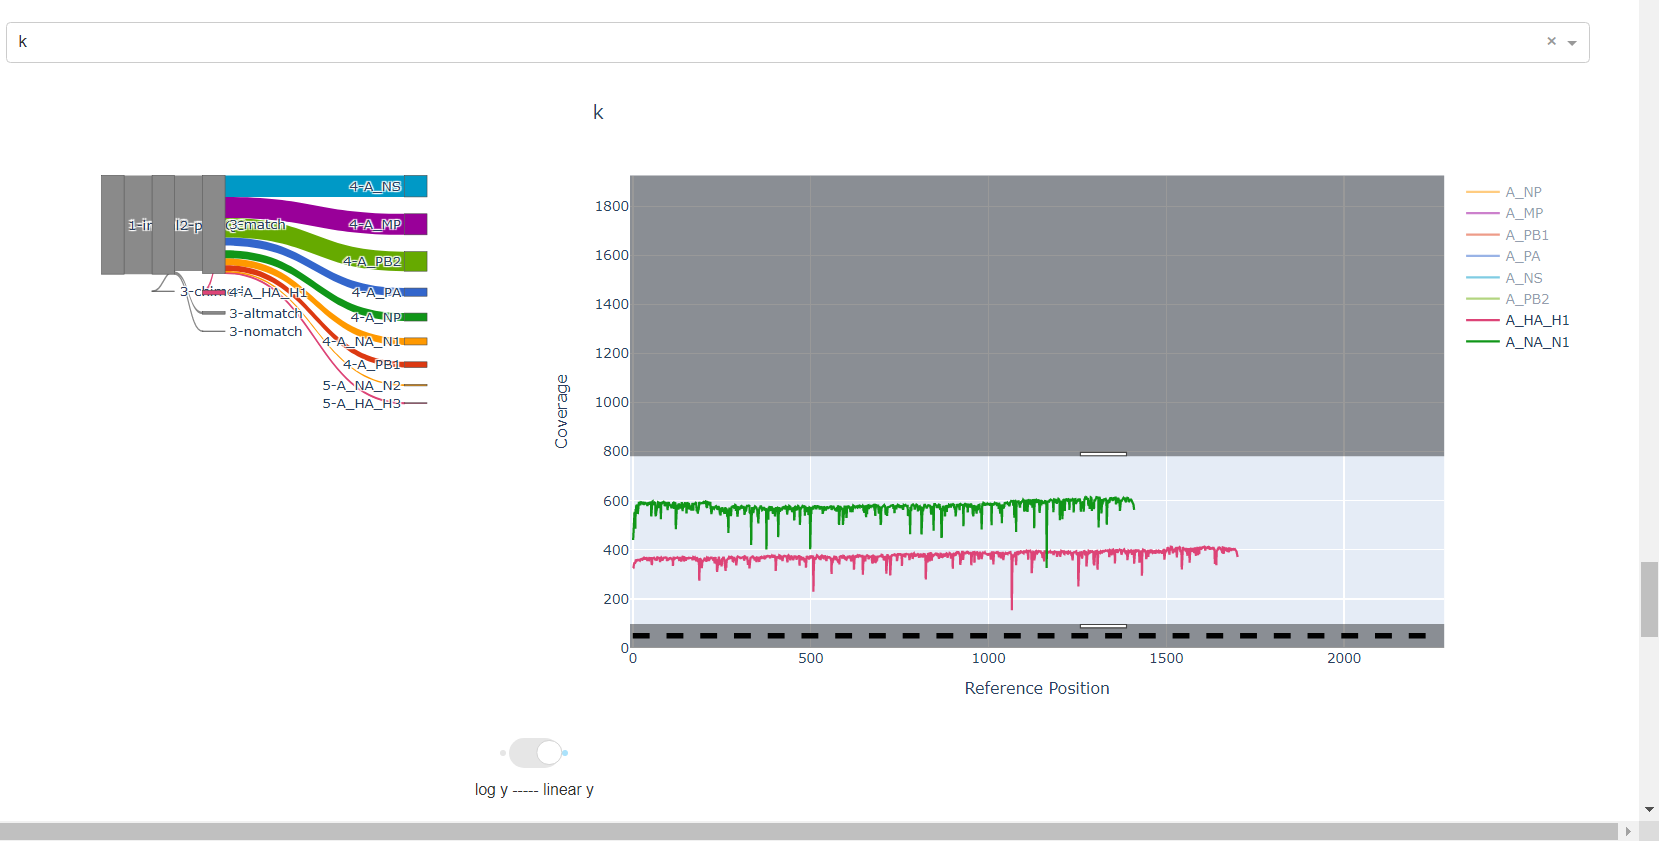Click the Coverage axis title

[x=561, y=411]
